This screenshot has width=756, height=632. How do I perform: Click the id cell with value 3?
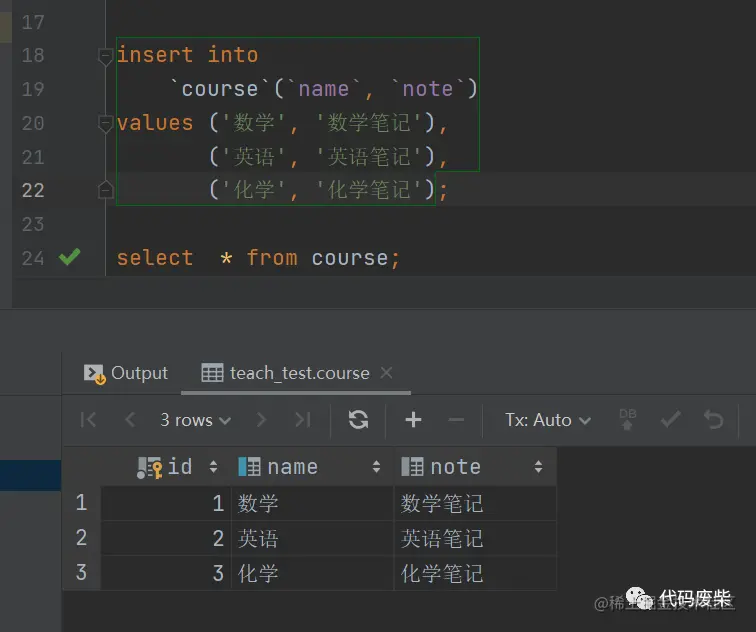tap(166, 573)
